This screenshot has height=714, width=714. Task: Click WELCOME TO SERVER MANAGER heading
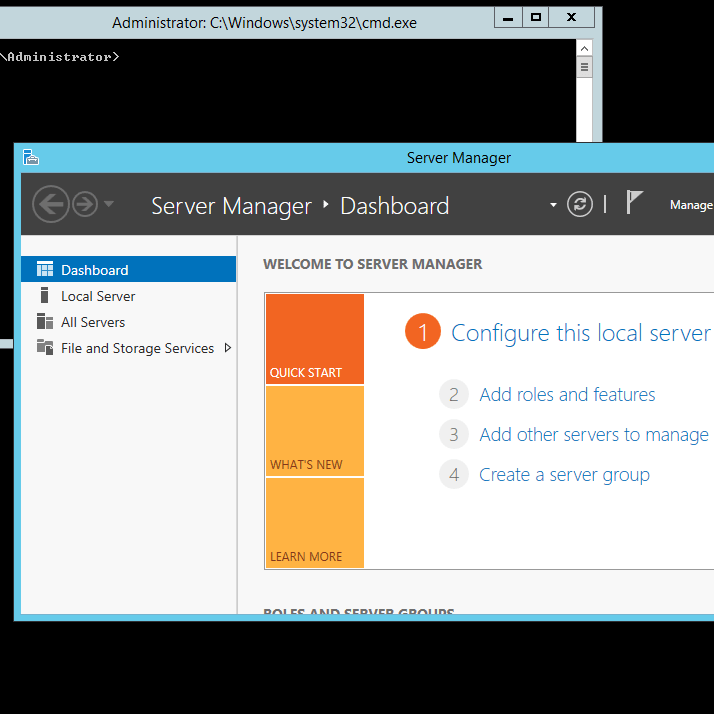[x=372, y=264]
